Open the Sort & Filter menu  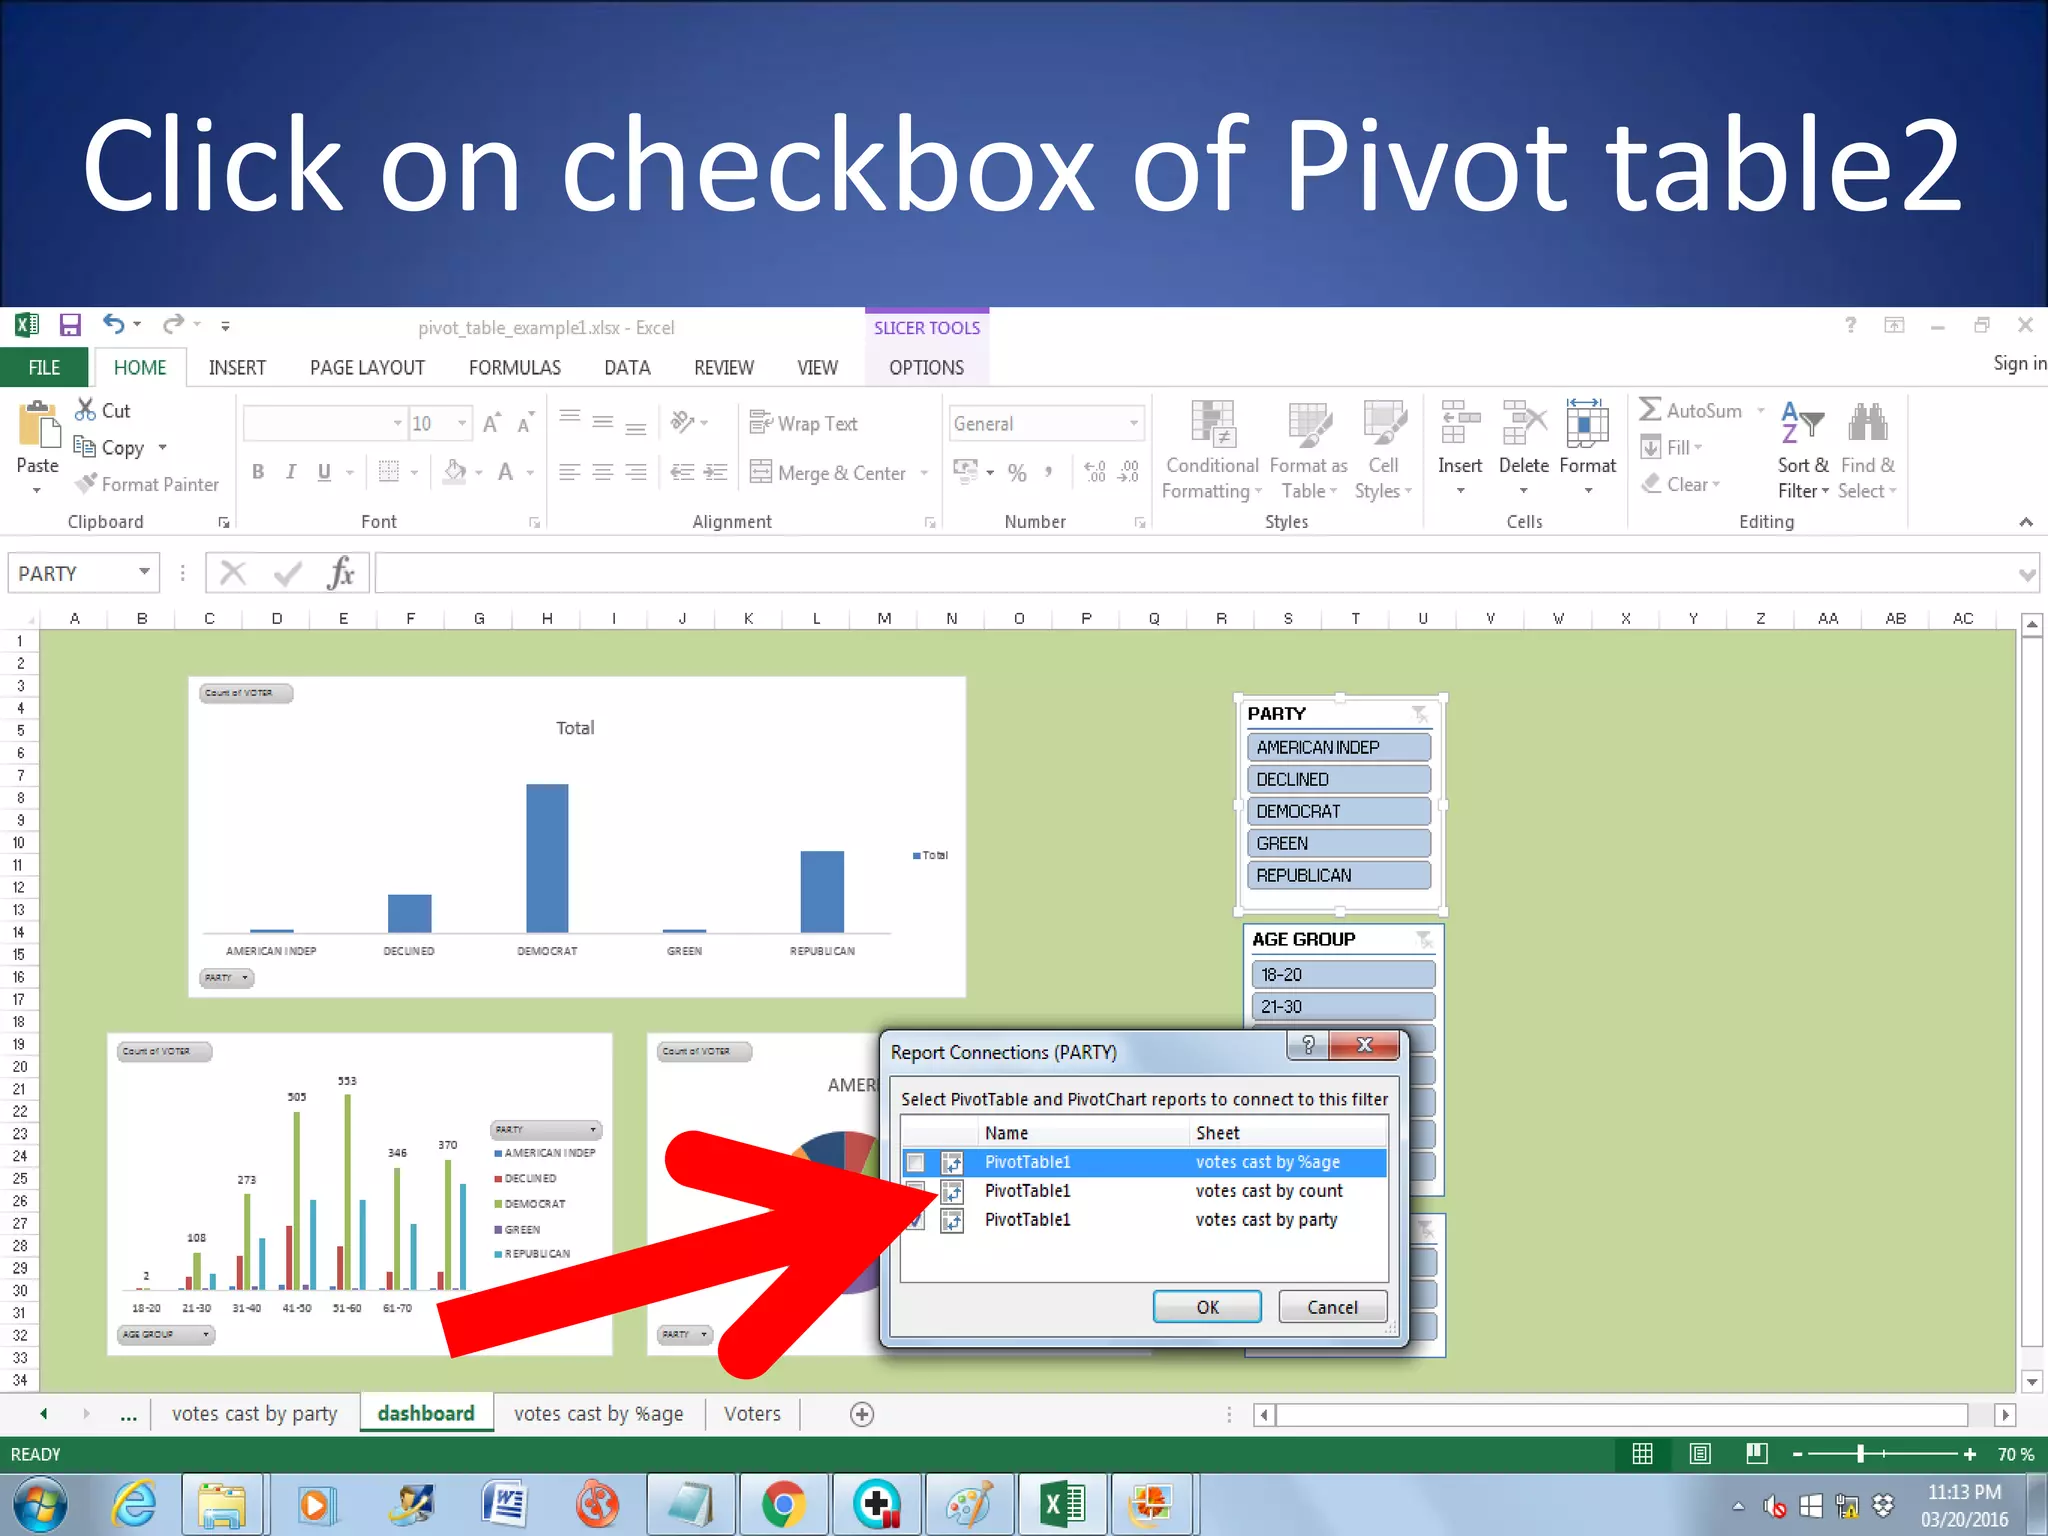(x=1803, y=450)
